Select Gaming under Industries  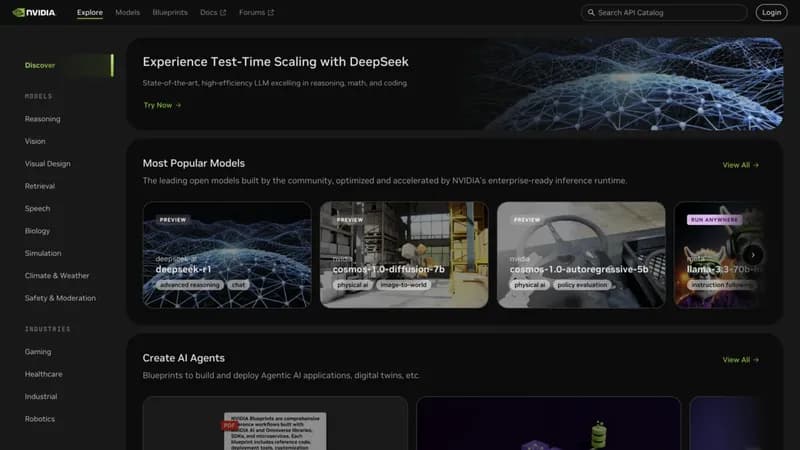click(x=38, y=352)
